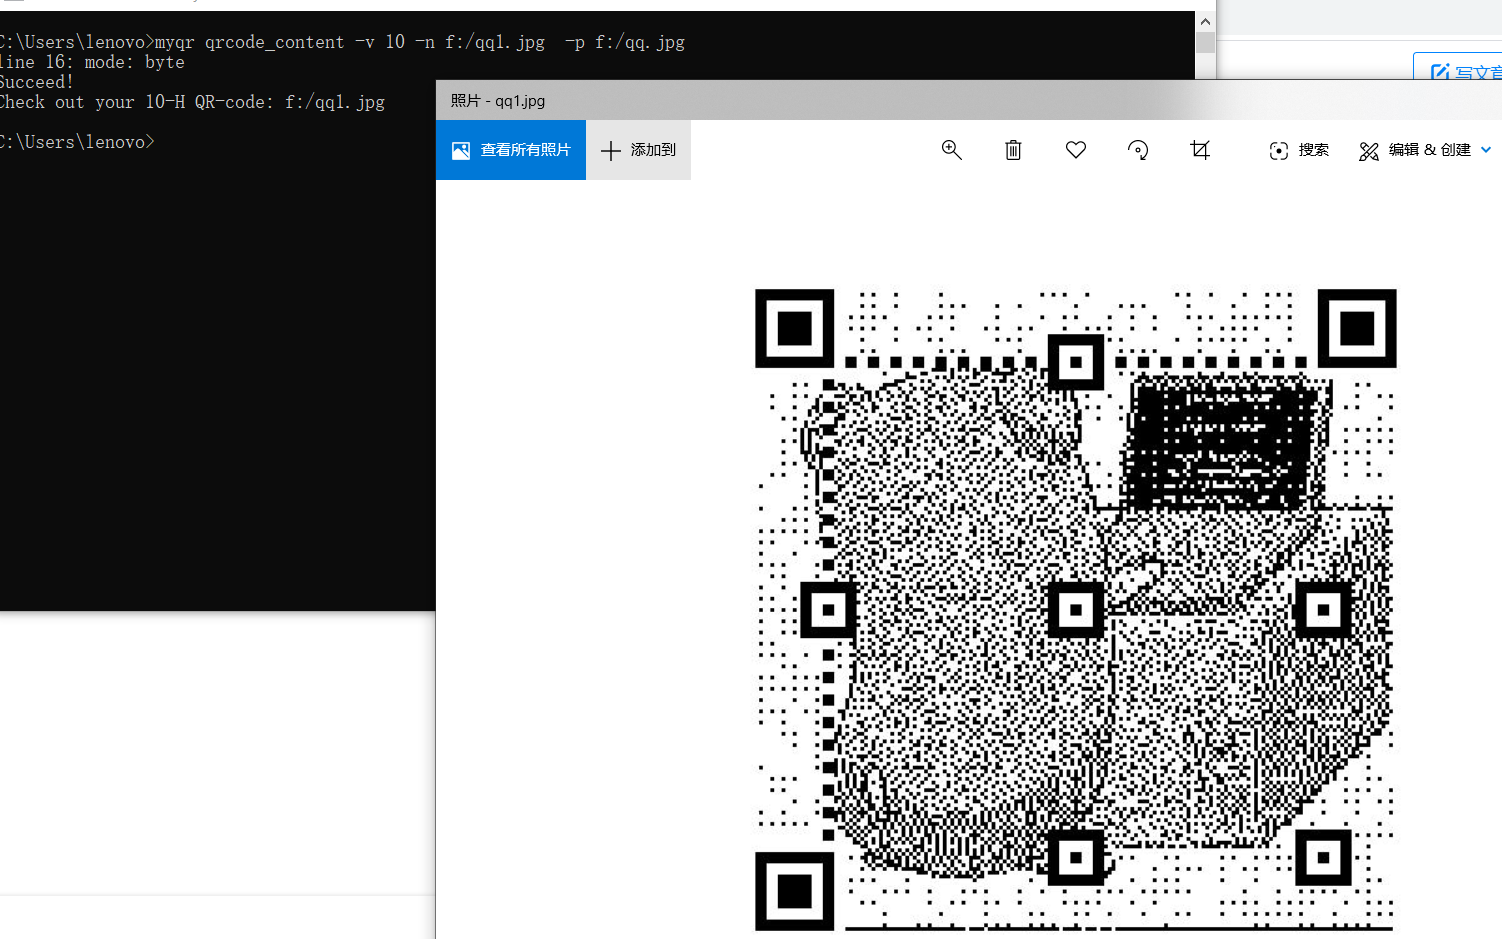Click the zoom magnifier icon in Photos
Viewport: 1502px width, 939px height.
951,150
